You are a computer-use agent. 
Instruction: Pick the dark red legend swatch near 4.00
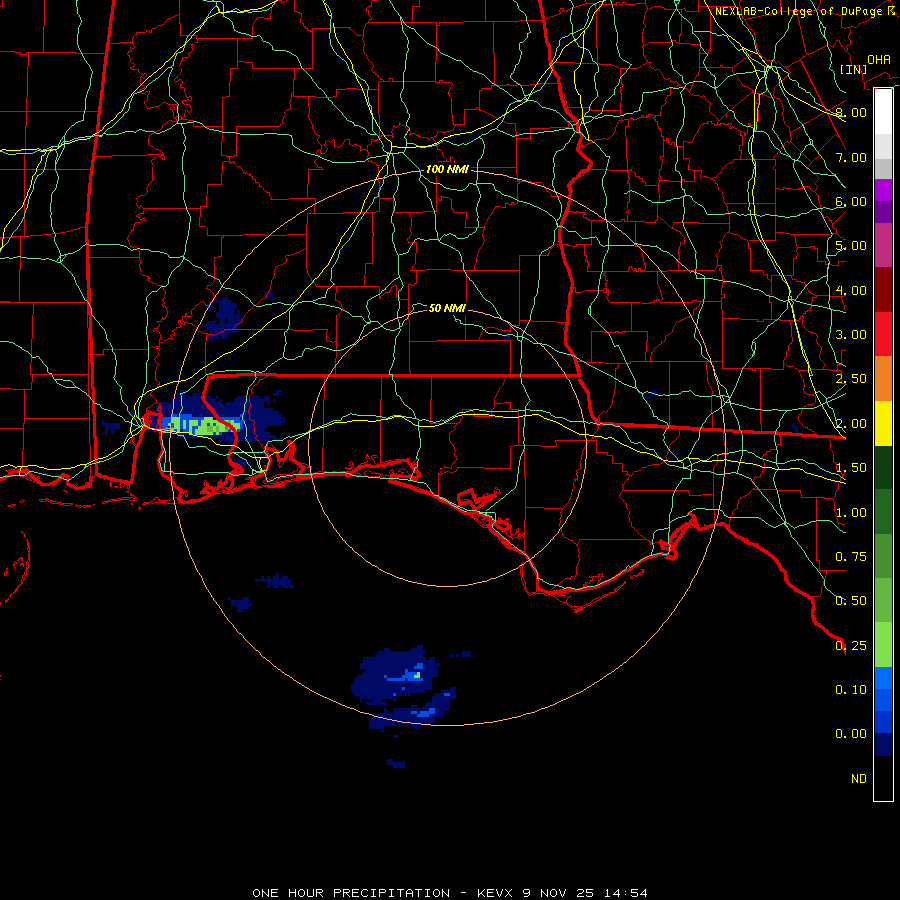(x=883, y=290)
